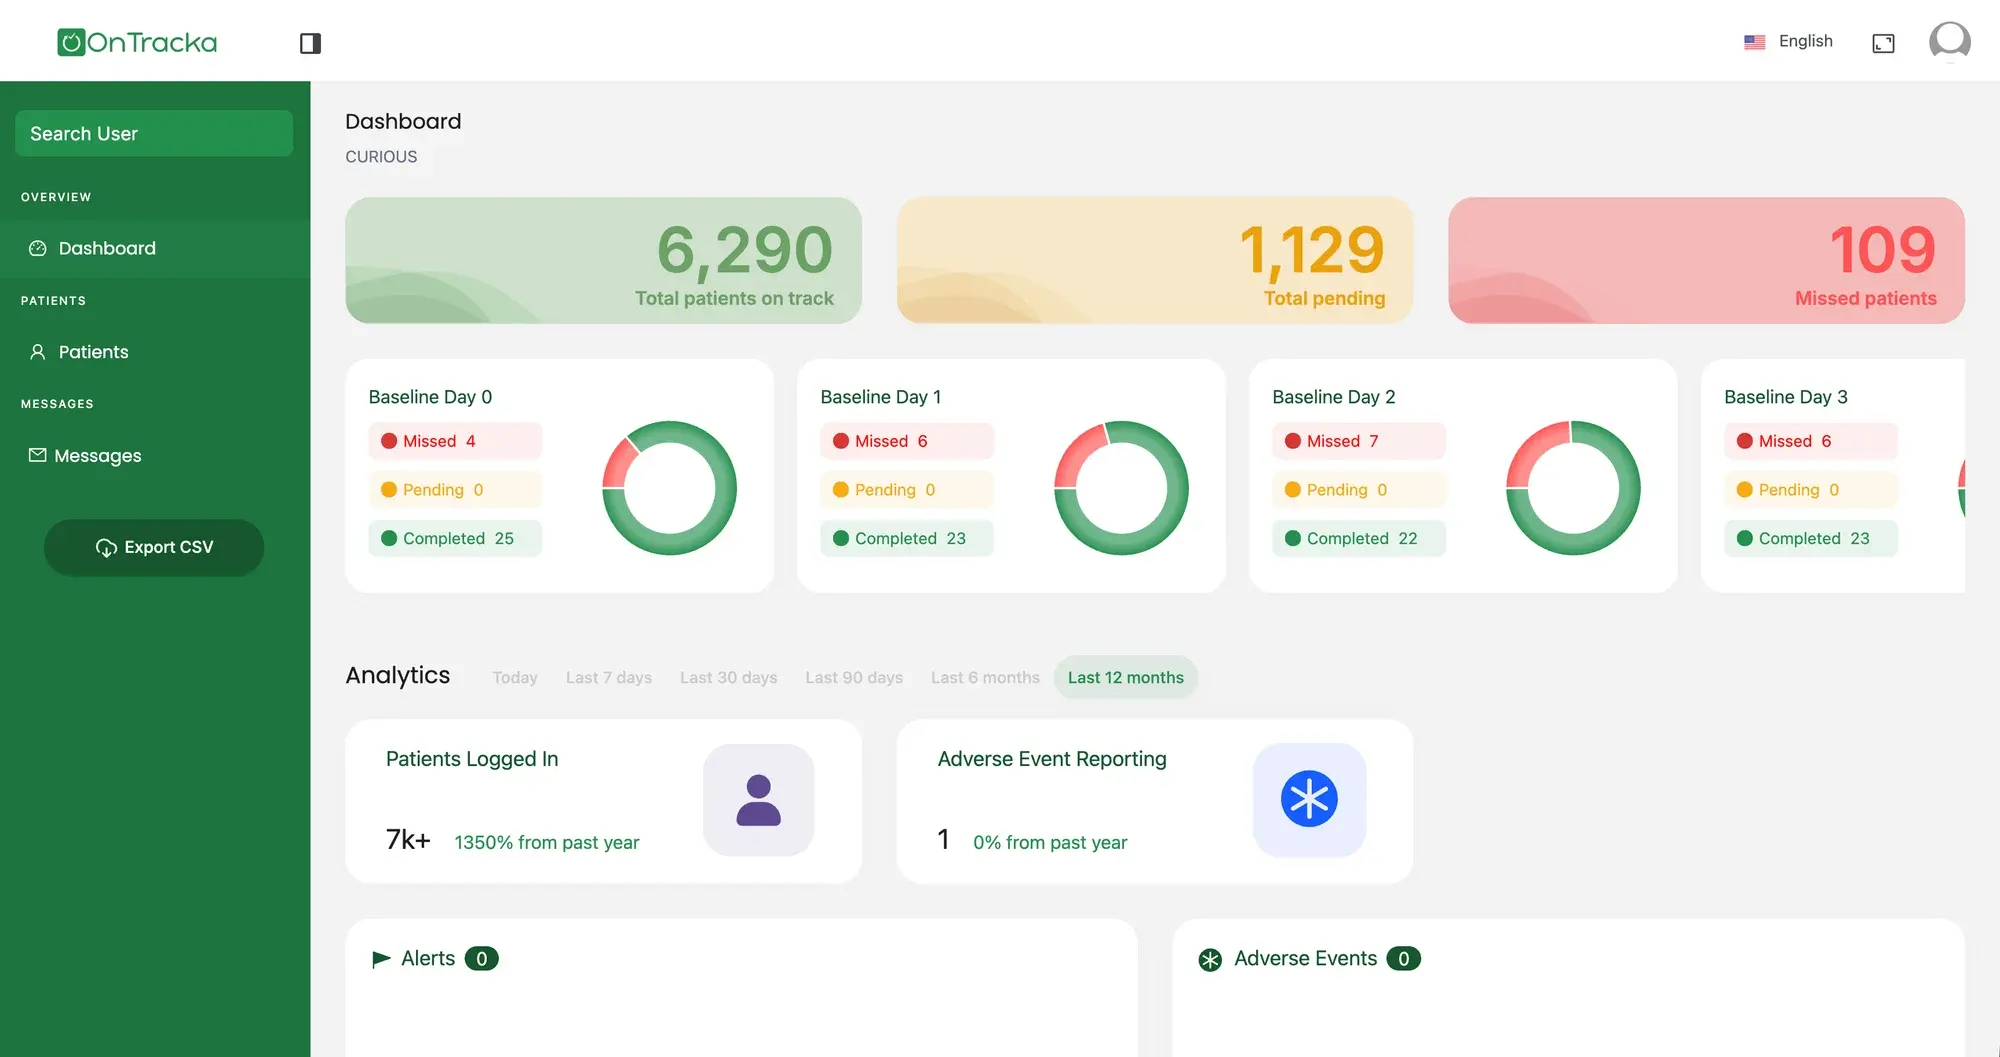The width and height of the screenshot is (2000, 1057).
Task: Click the CURIOUS subtitle under Dashboard
Action: [381, 157]
